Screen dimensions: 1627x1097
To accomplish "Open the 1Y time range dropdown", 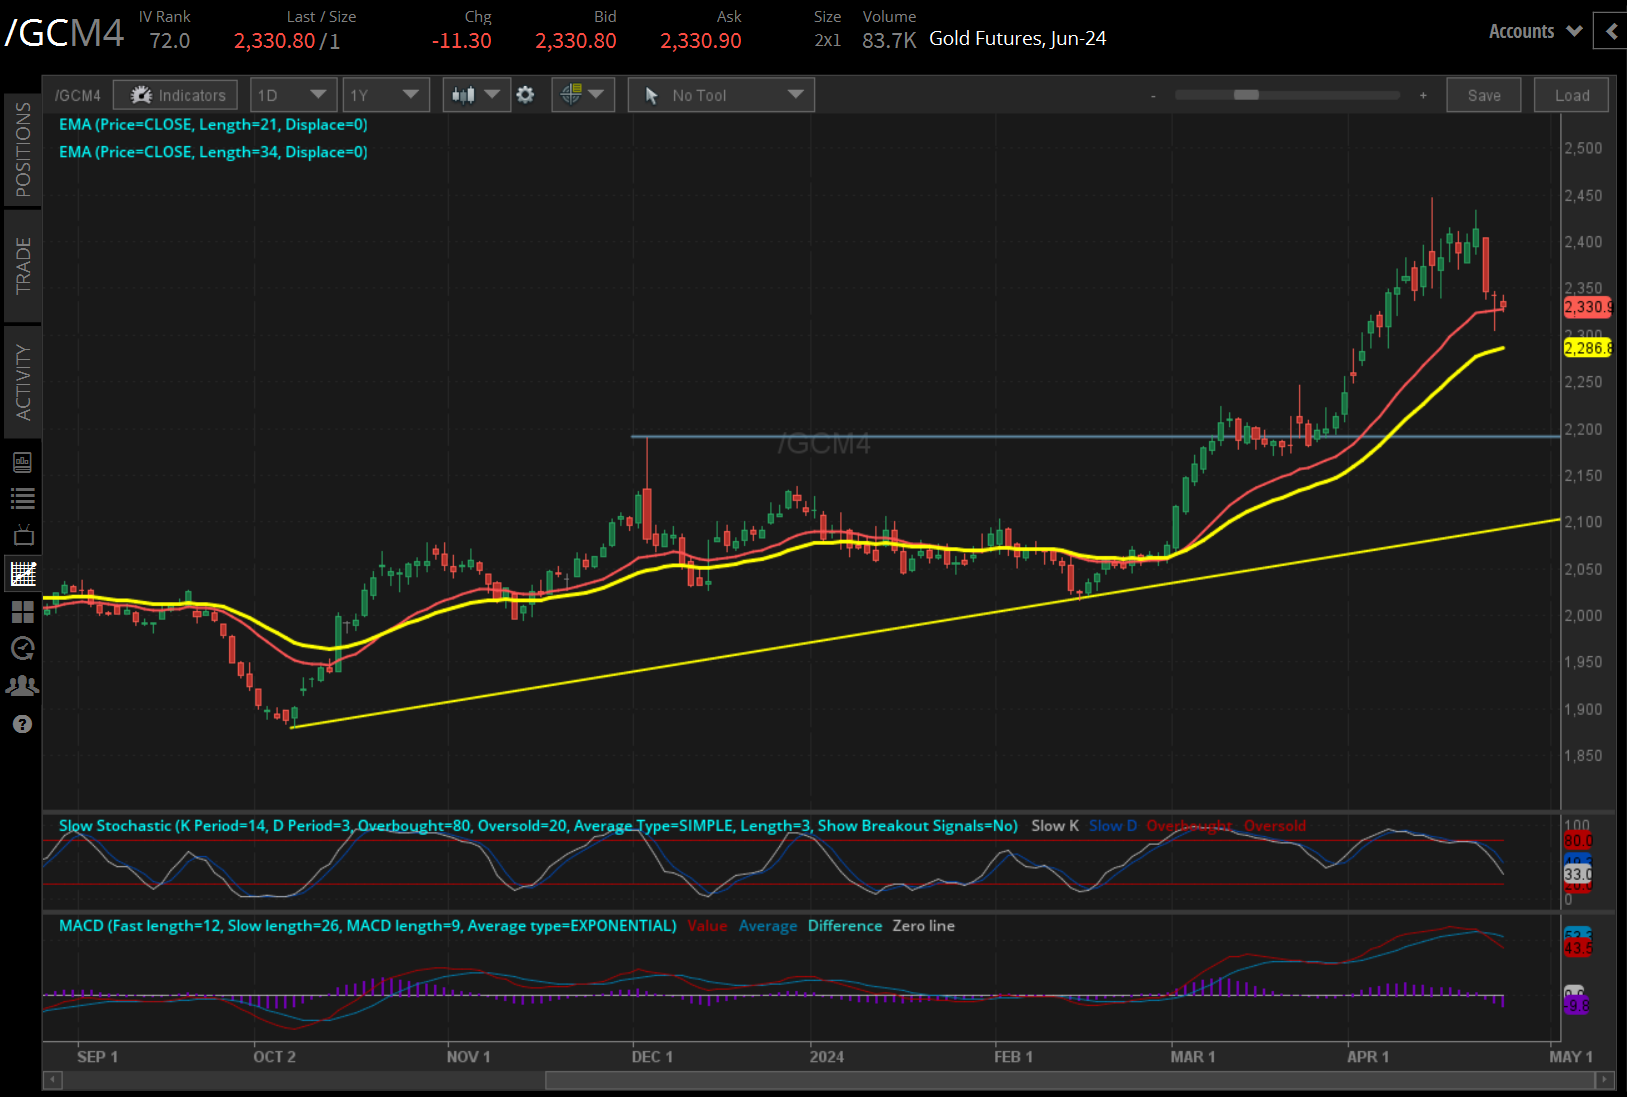I will click(386, 94).
